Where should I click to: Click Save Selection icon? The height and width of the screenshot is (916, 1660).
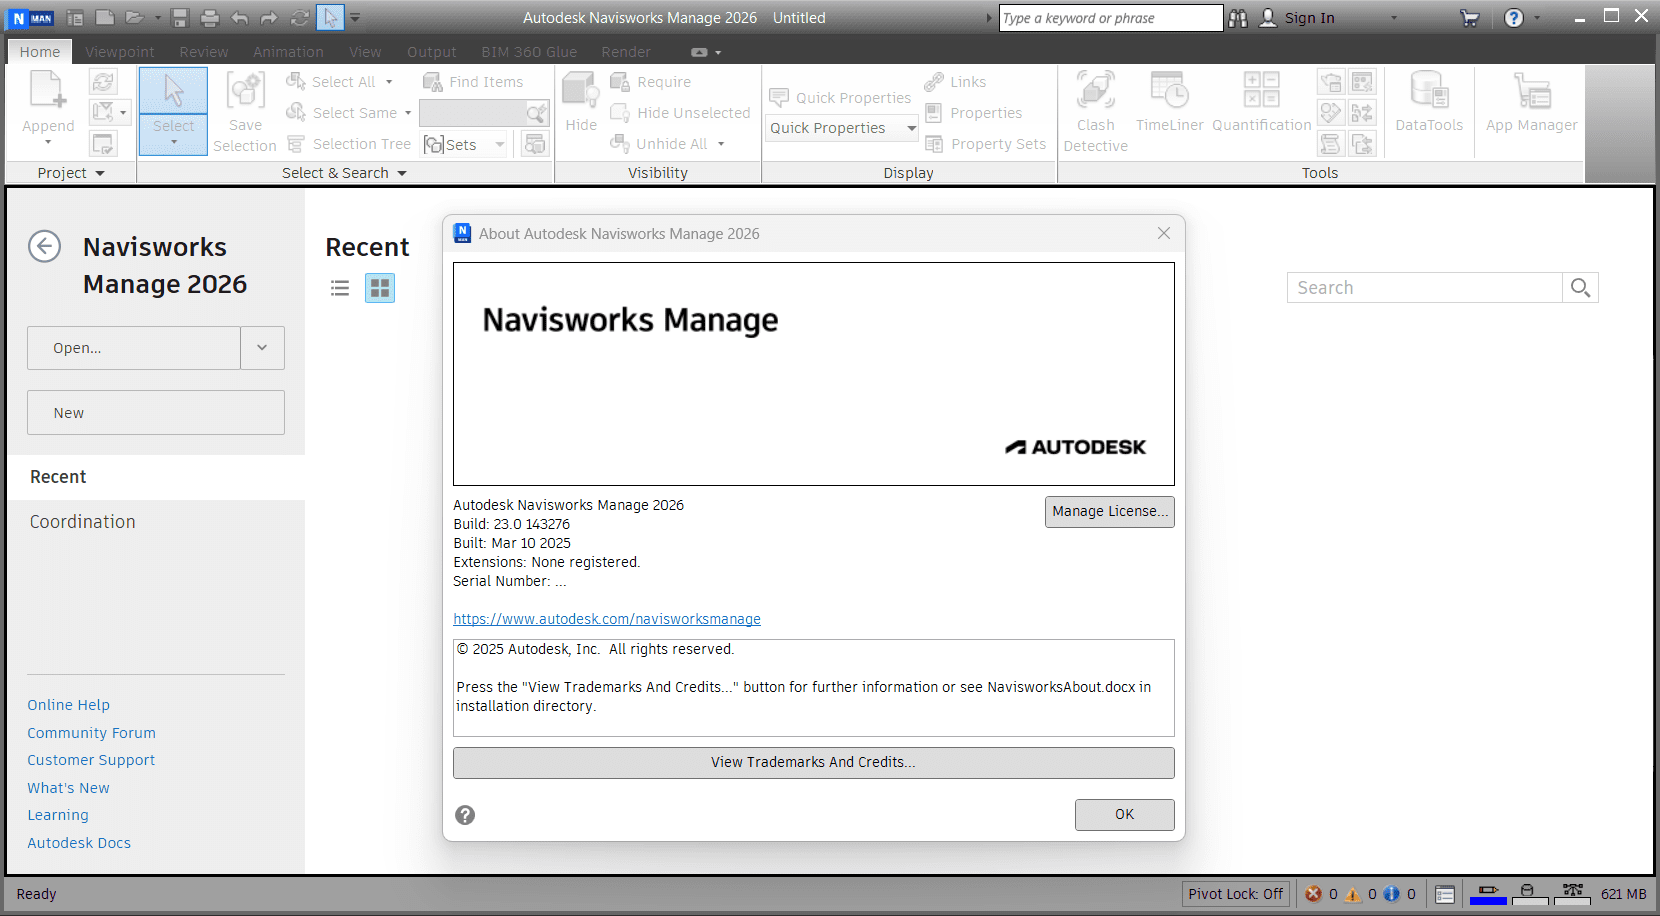(245, 90)
